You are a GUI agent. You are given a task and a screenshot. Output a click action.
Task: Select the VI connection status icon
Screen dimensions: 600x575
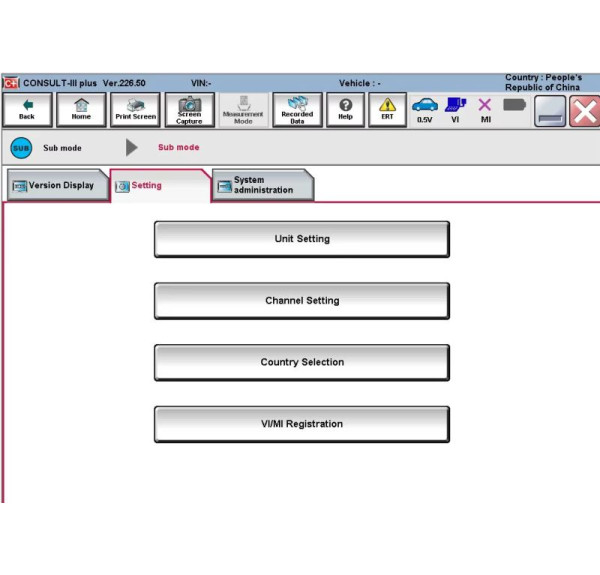pos(455,108)
